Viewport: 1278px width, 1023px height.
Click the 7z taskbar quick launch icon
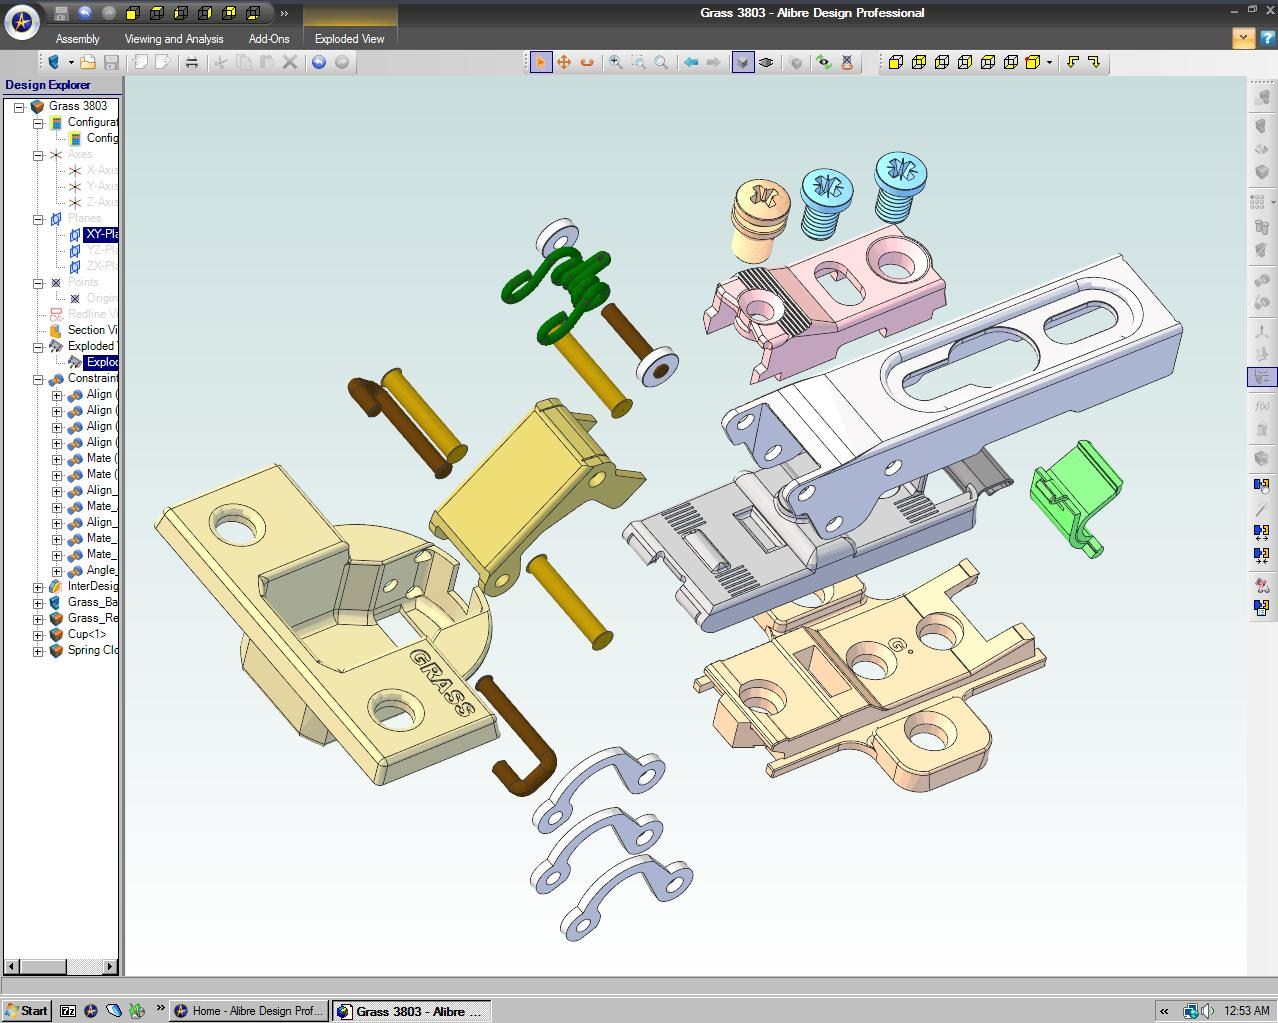(x=68, y=1011)
